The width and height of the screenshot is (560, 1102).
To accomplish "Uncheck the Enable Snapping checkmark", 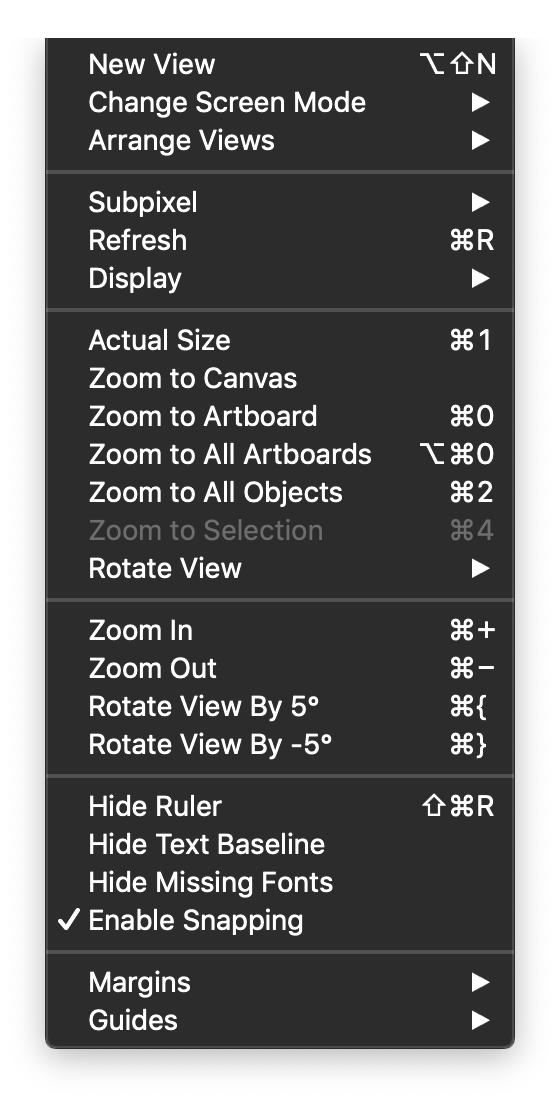I will point(280,920).
